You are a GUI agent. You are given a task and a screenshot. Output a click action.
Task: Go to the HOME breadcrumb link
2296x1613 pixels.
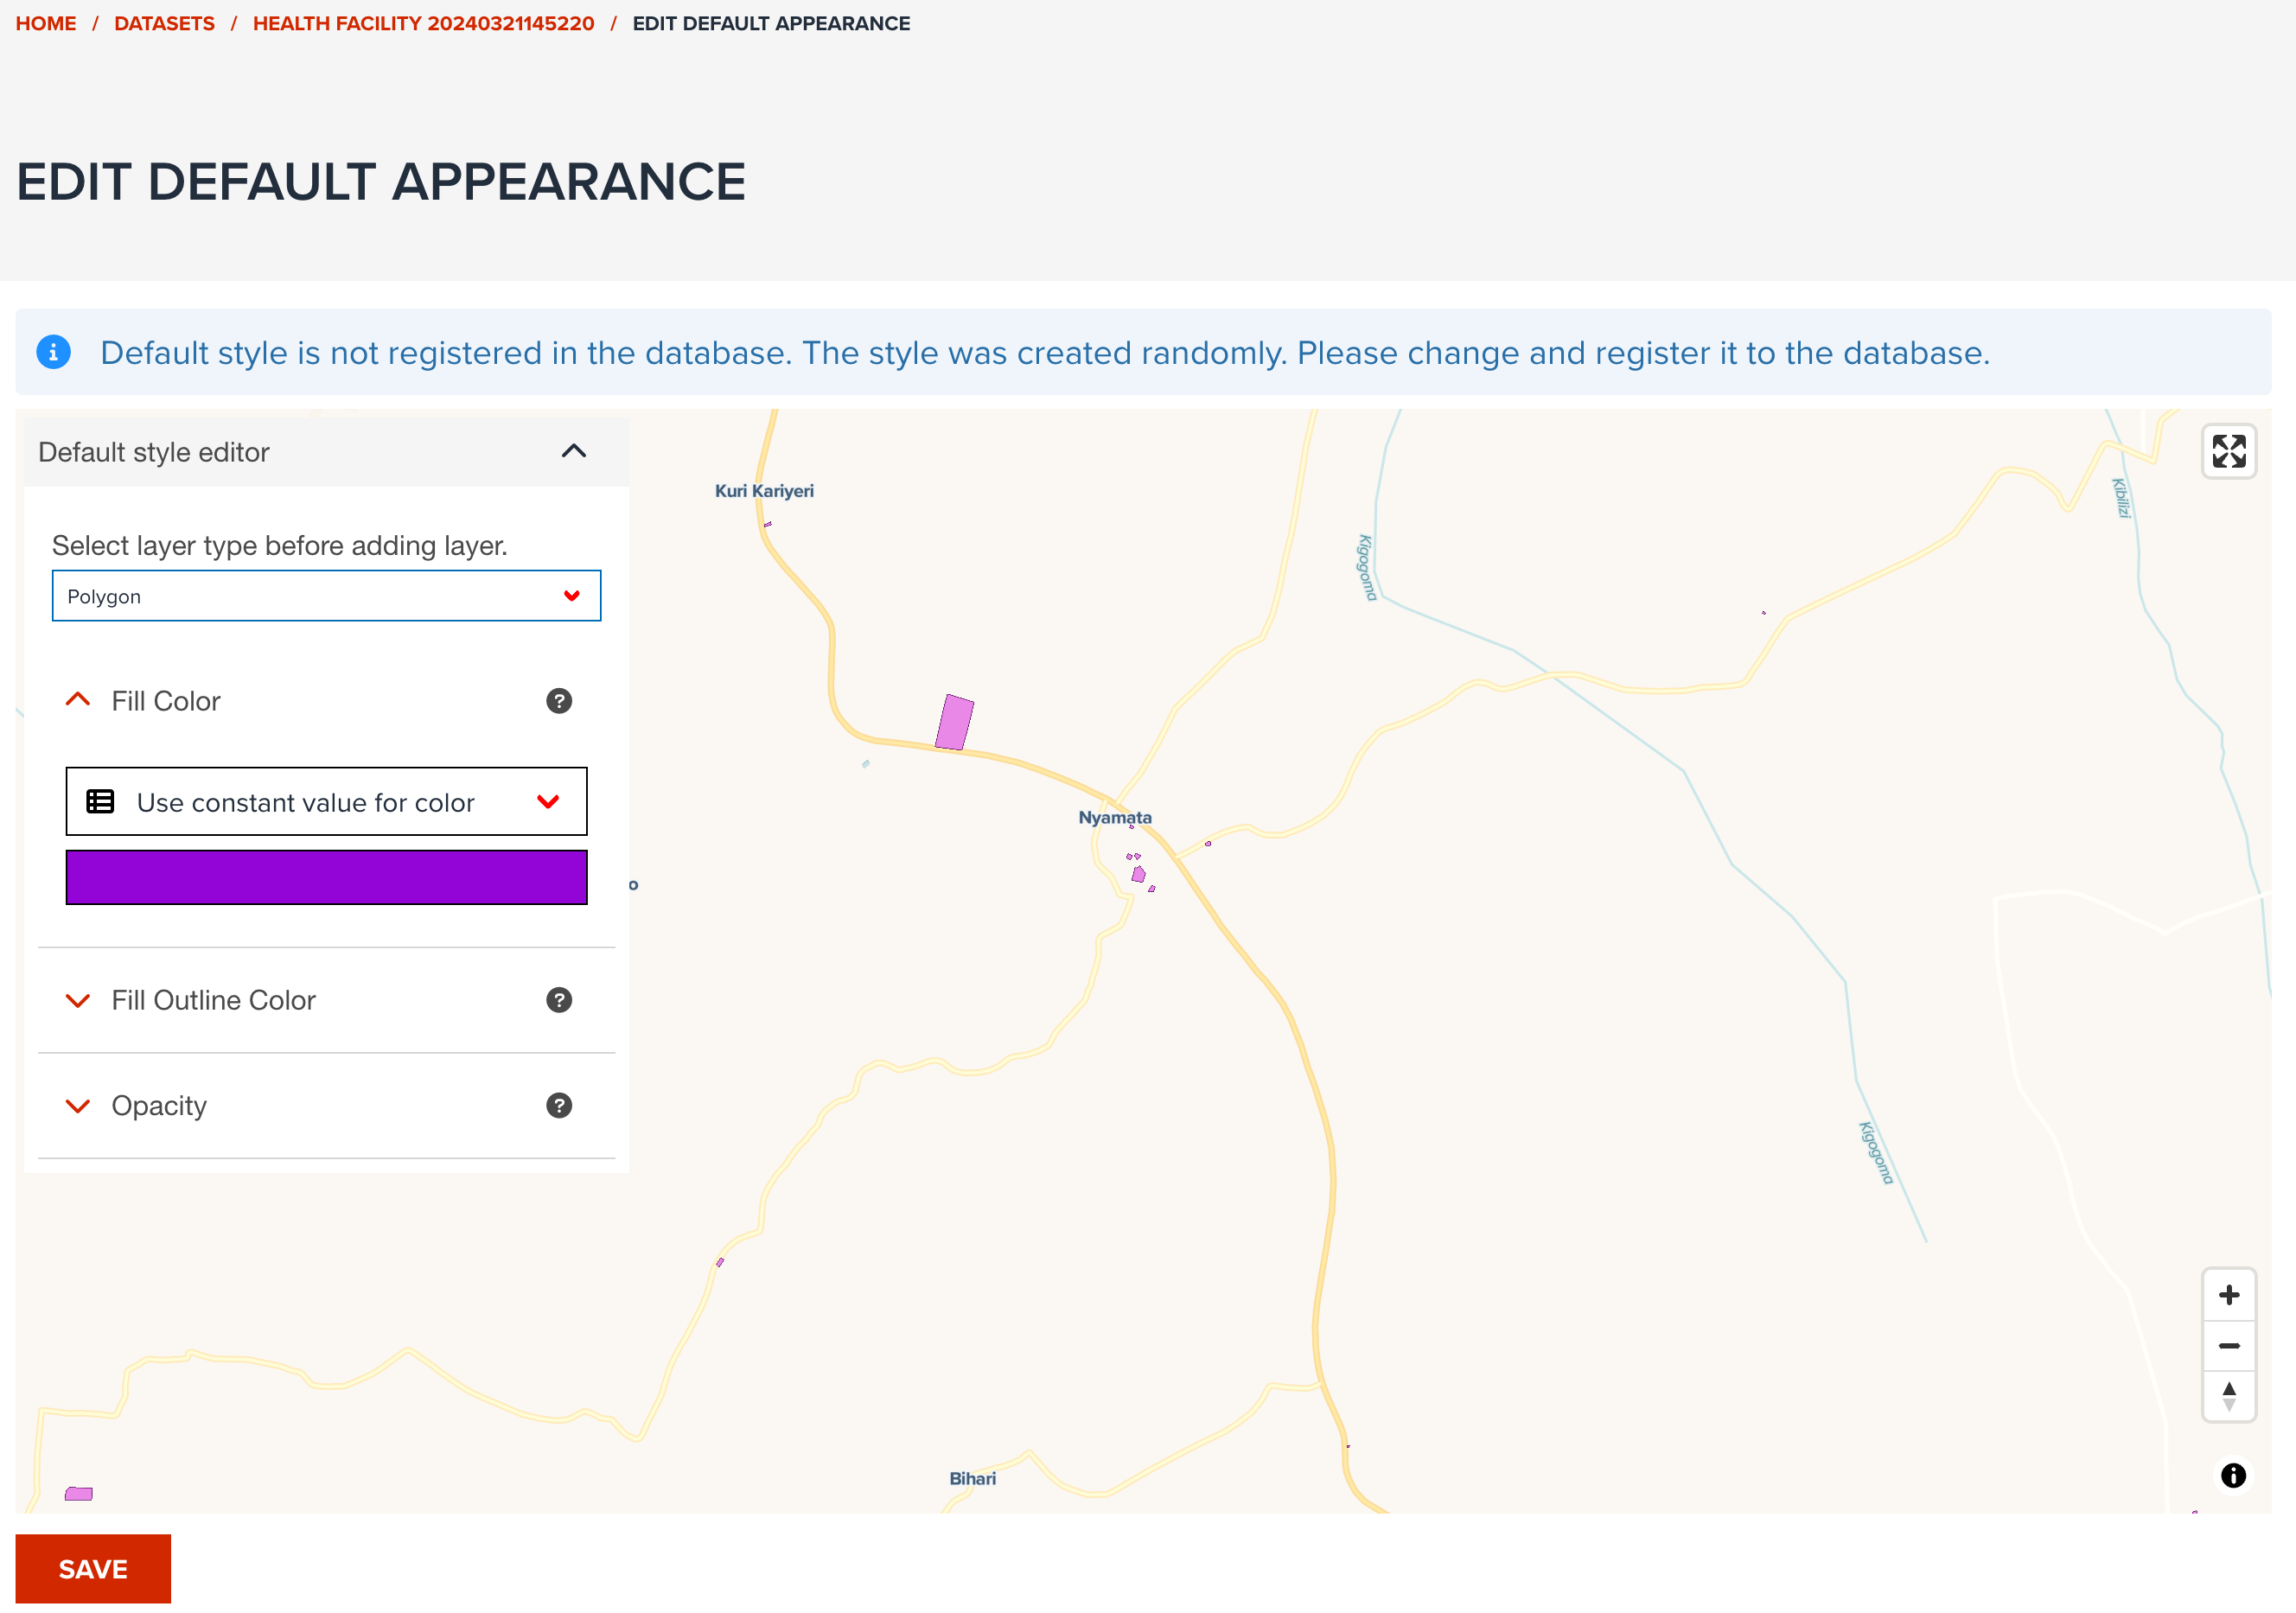coord(46,23)
